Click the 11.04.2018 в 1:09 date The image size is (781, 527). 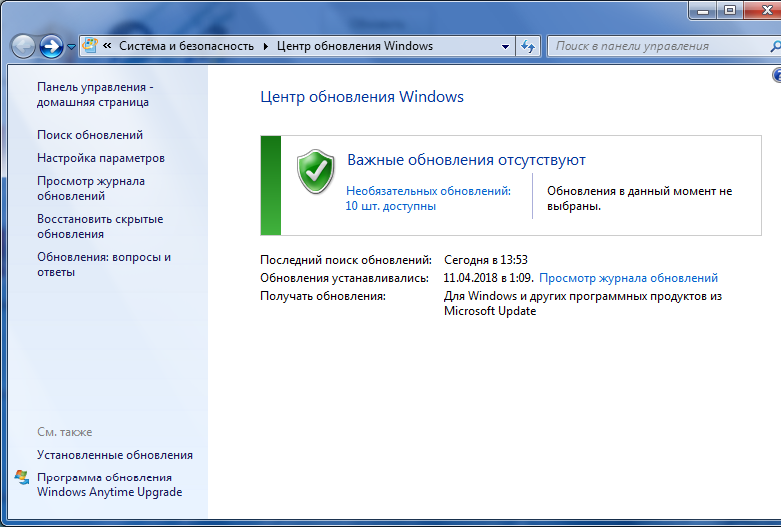pyautogui.click(x=488, y=278)
